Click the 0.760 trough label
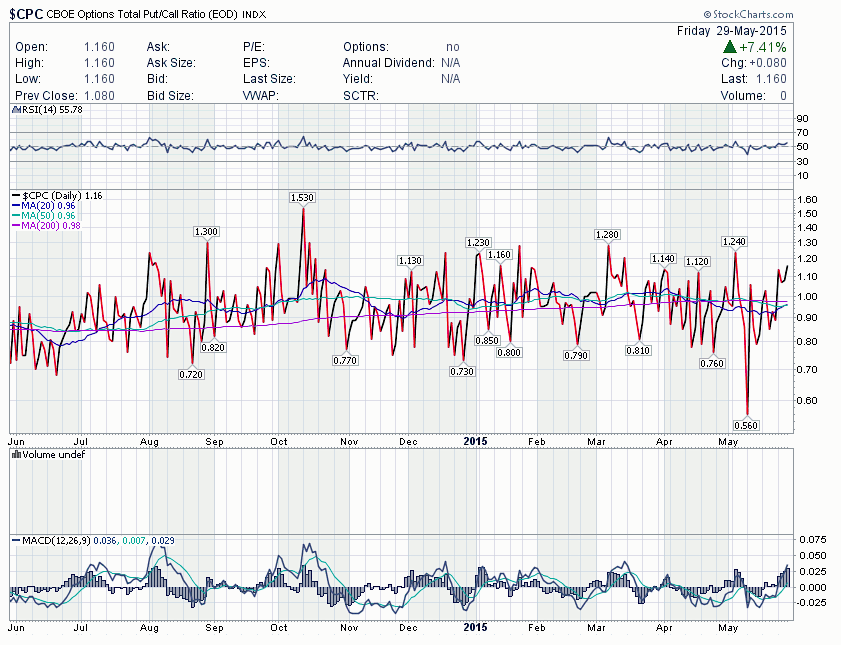841x645 pixels. [x=712, y=364]
